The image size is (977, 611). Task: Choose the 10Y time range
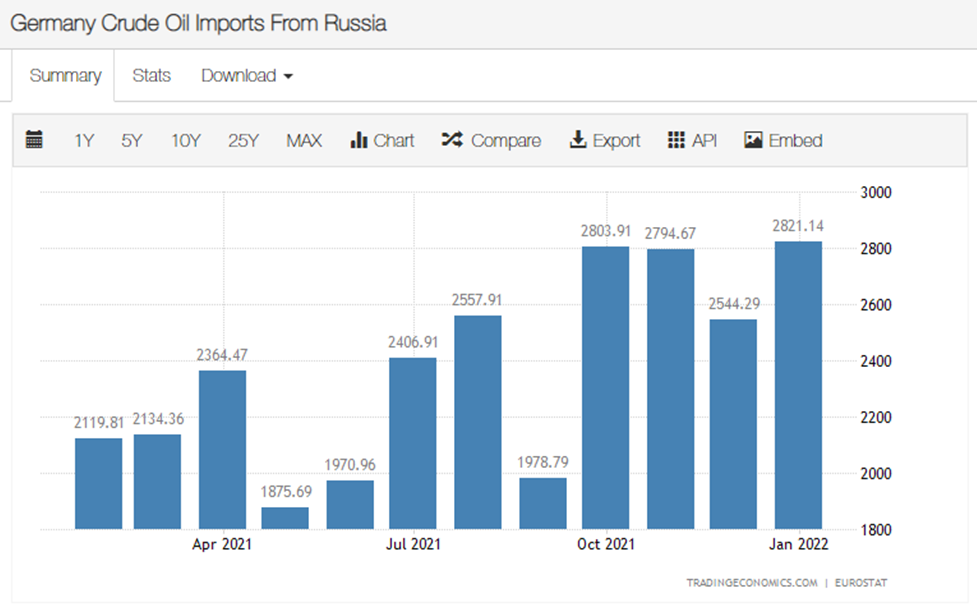(x=186, y=141)
